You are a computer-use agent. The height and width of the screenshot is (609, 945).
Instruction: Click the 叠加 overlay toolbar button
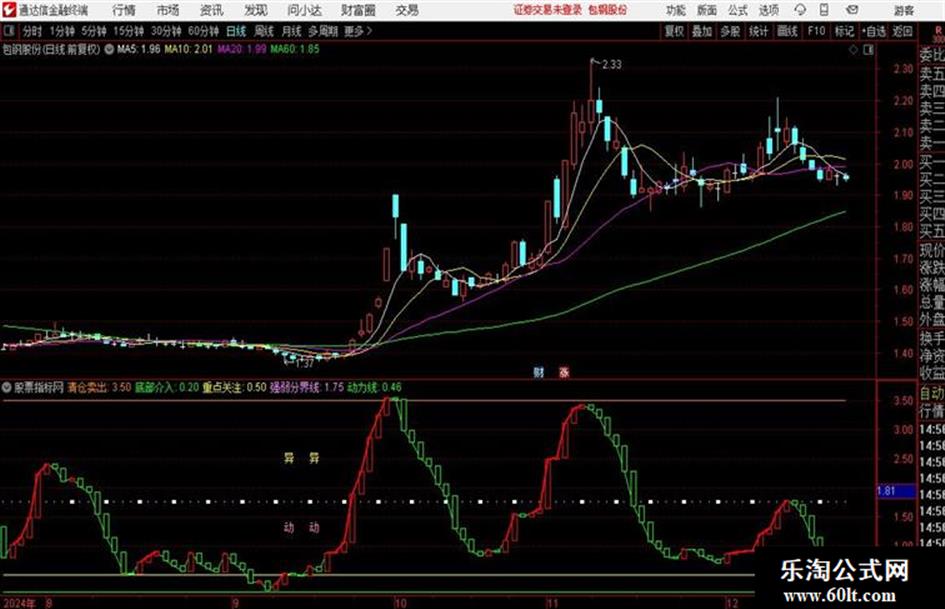(x=702, y=31)
